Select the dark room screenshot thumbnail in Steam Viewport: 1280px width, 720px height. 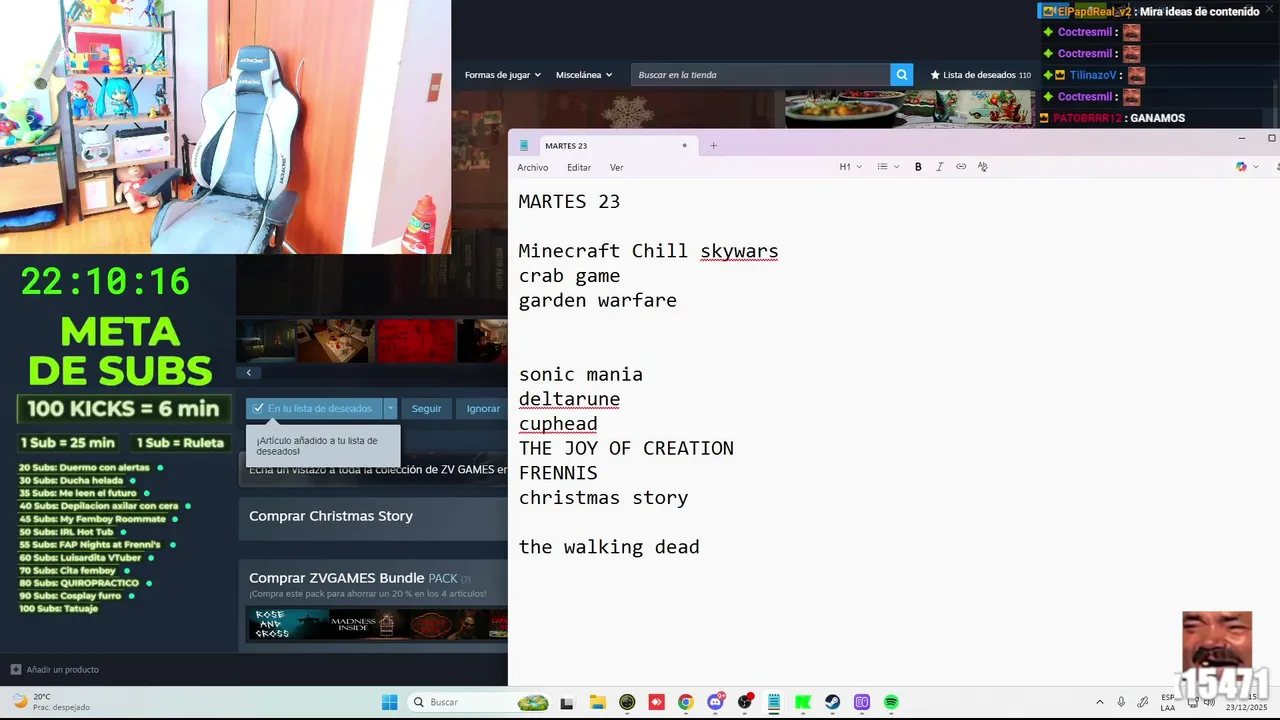(266, 341)
